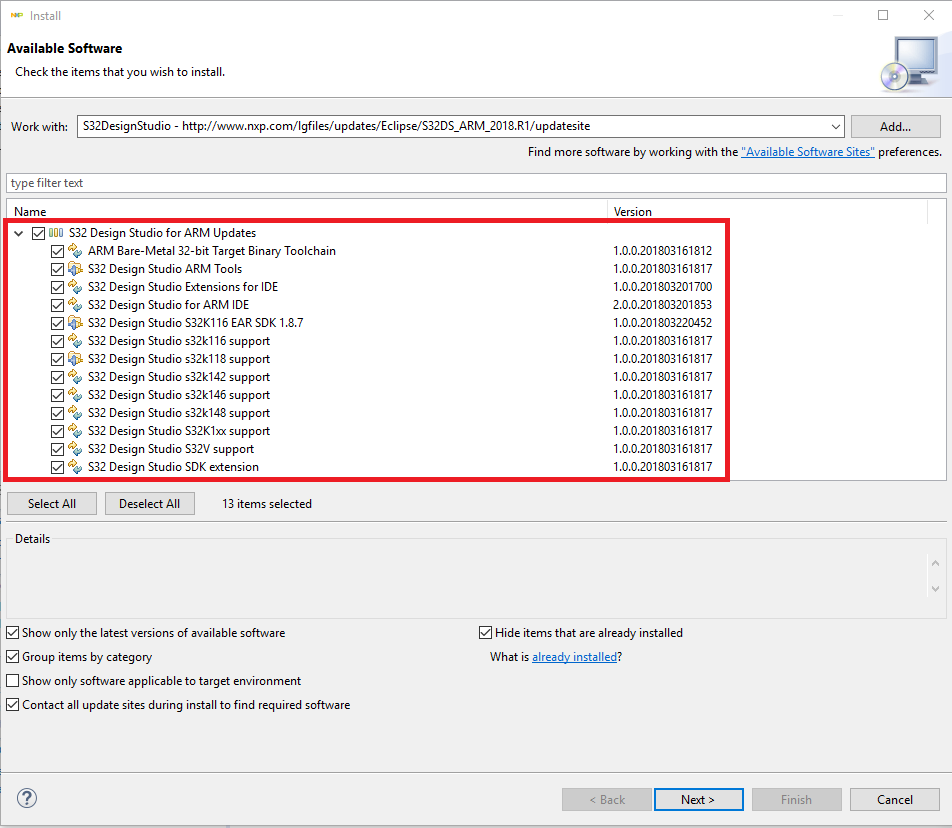Select version 1.0.0.201803161812 cell

(x=662, y=251)
